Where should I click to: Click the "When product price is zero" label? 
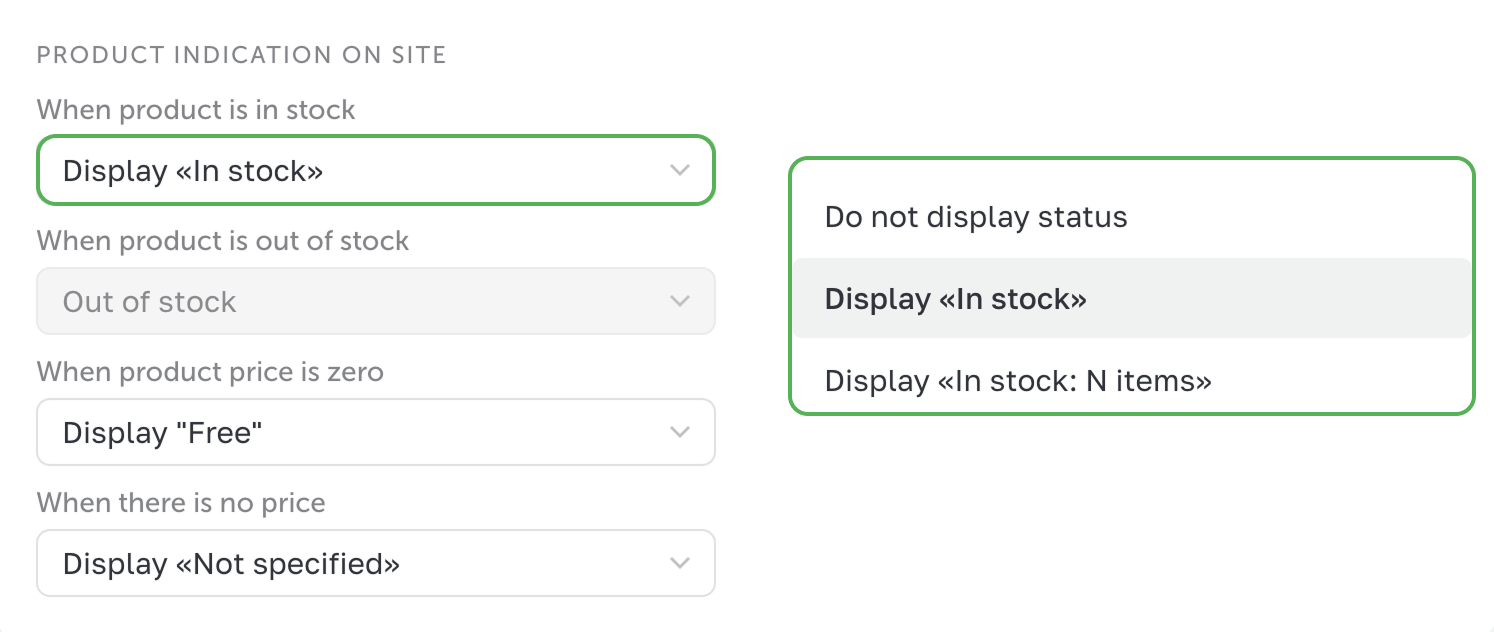tap(210, 372)
